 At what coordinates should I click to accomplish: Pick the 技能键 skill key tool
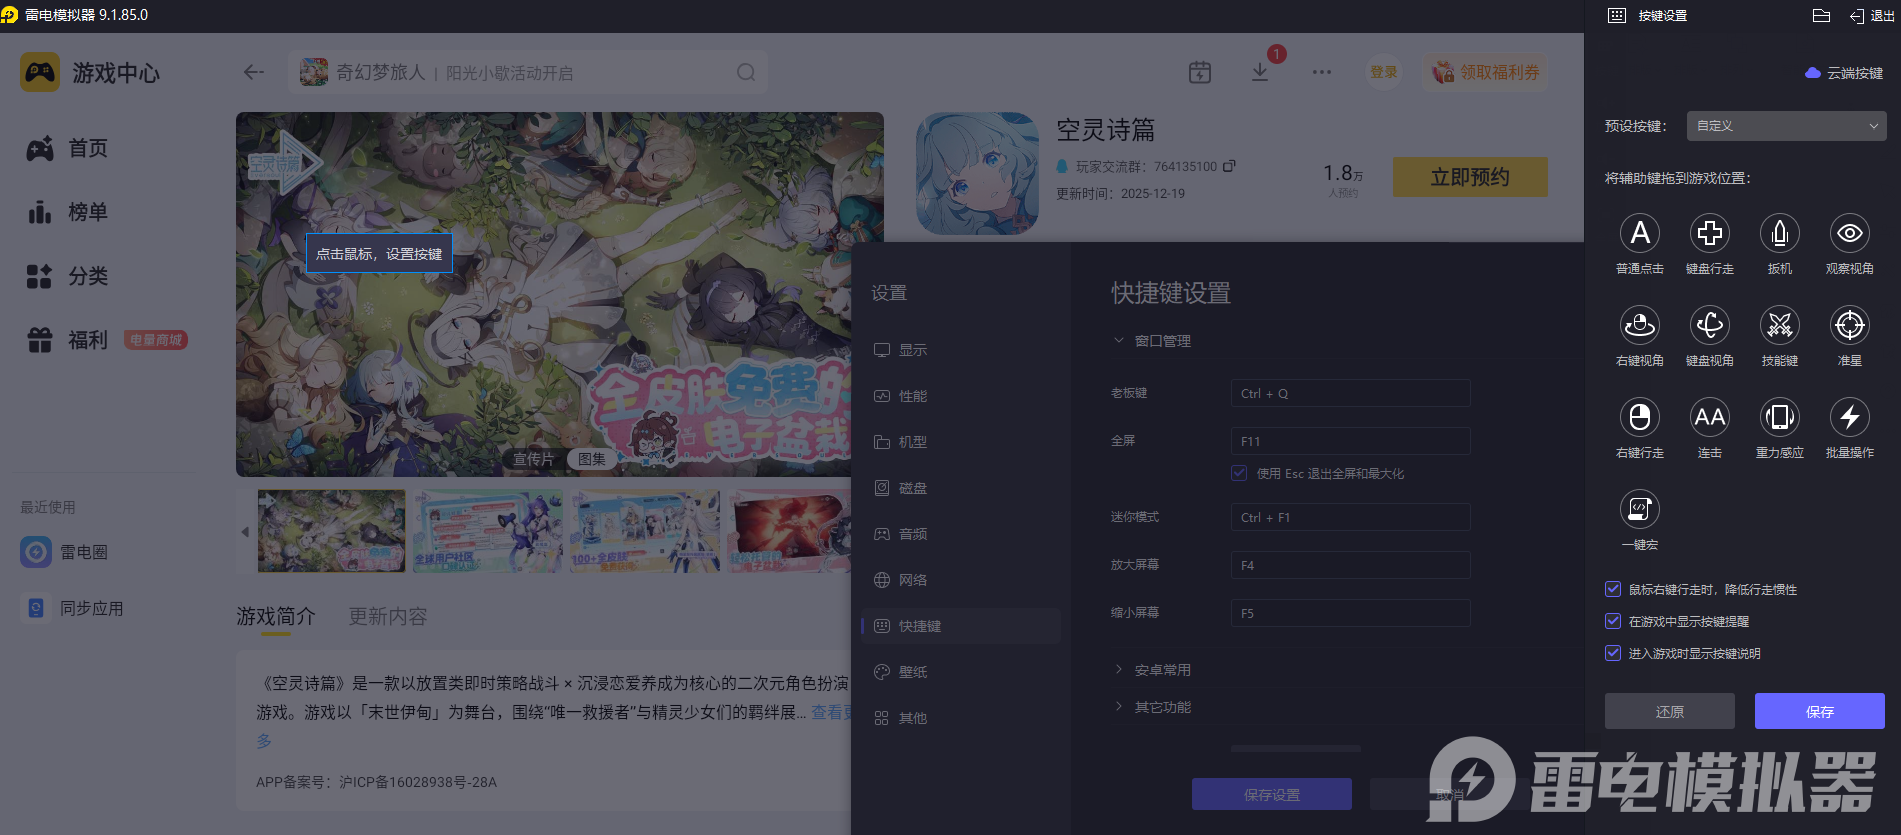pos(1780,325)
